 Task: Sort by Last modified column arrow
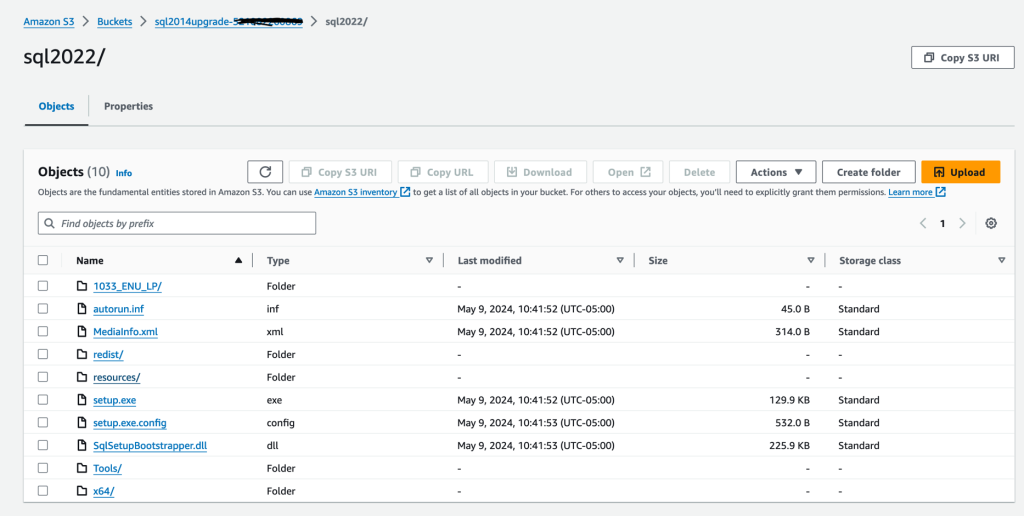(620, 260)
